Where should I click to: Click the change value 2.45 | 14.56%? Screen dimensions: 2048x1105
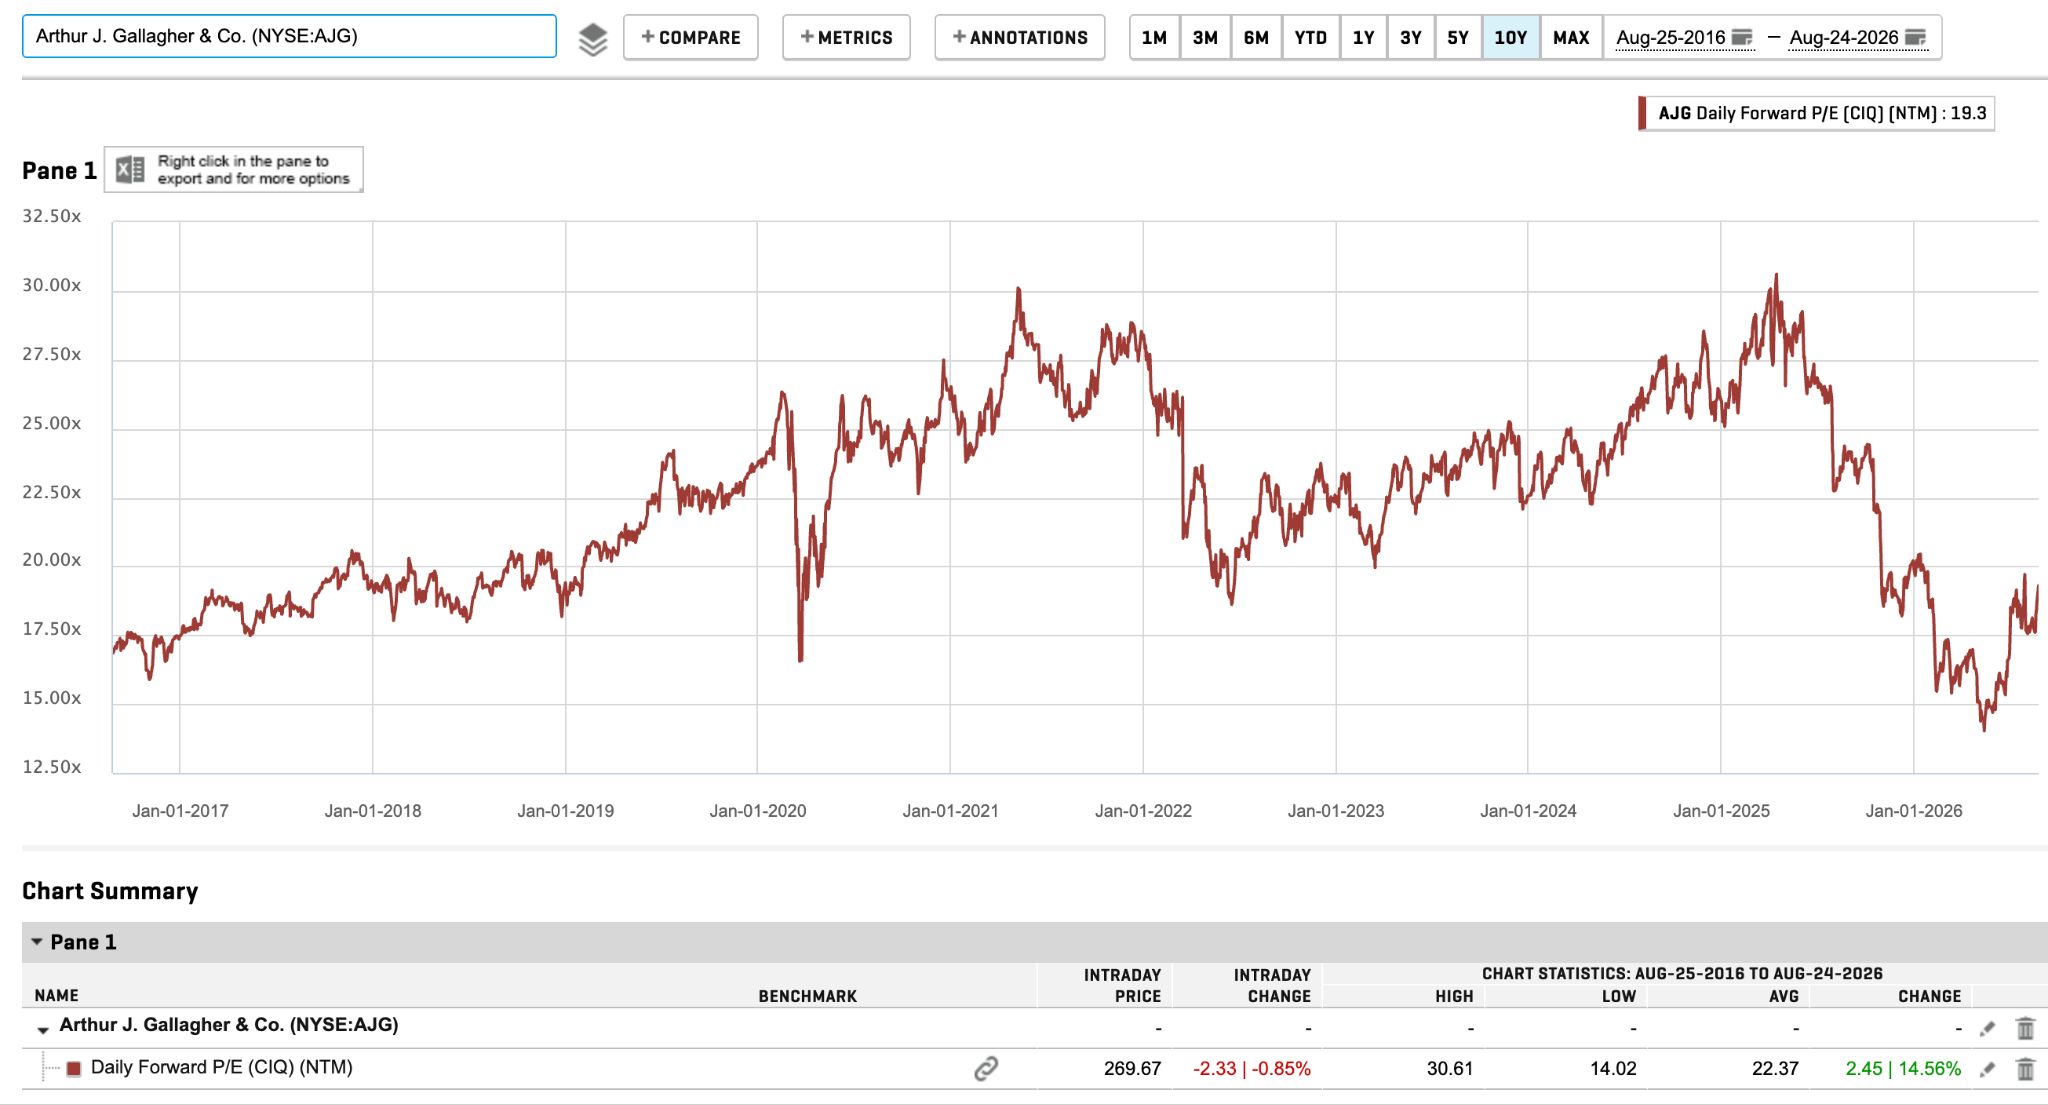(x=1903, y=1069)
